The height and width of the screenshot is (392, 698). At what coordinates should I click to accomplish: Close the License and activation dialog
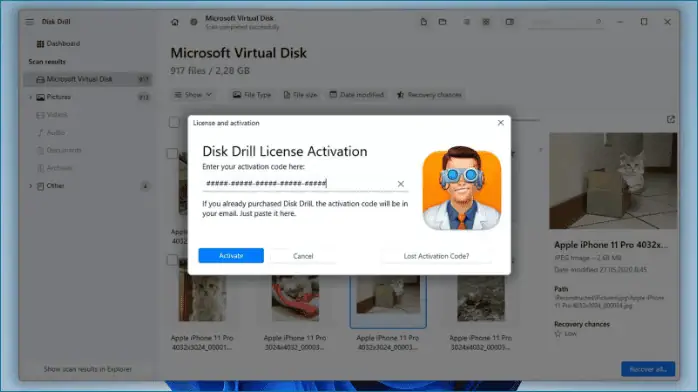[500, 123]
